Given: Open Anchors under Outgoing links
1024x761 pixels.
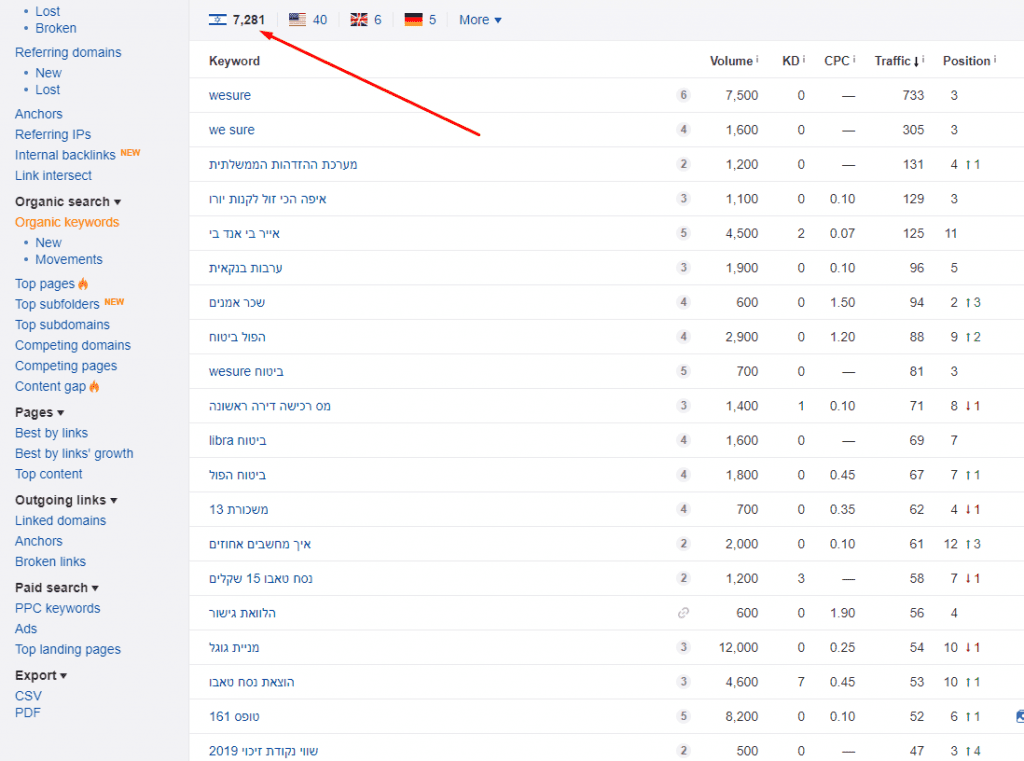Looking at the screenshot, I should 39,541.
